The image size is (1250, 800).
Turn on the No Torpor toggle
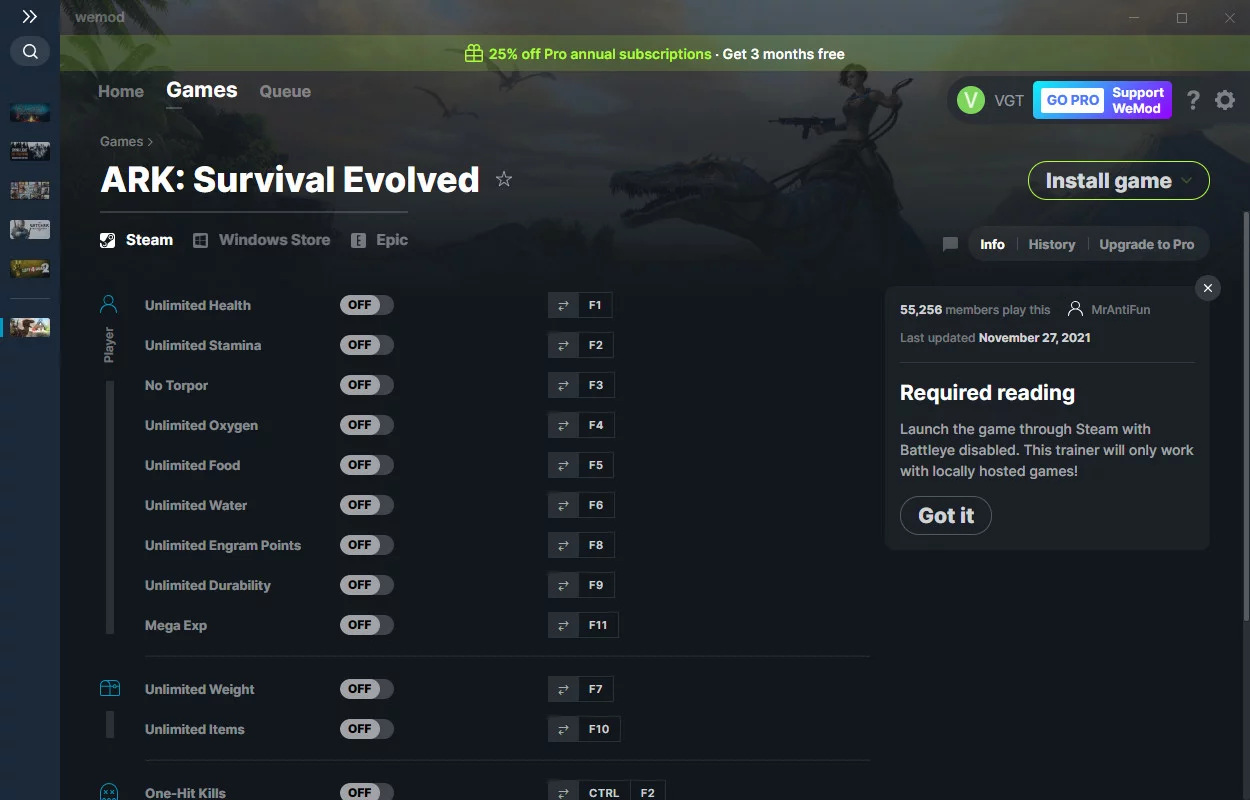pos(367,385)
